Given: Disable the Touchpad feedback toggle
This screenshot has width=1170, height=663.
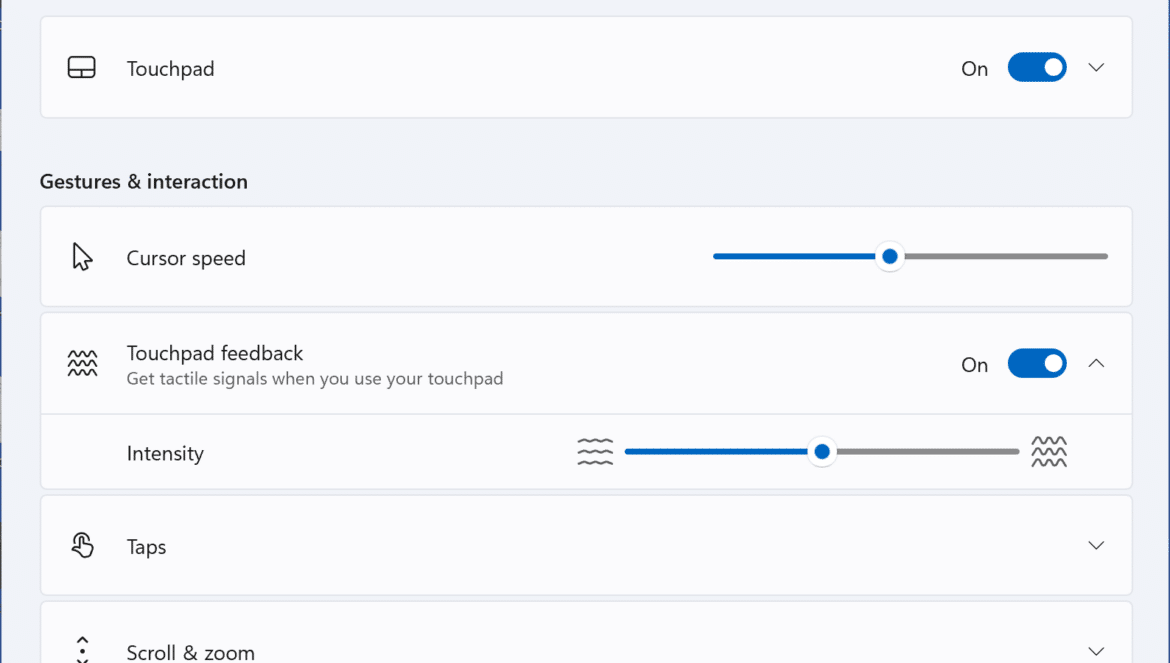Looking at the screenshot, I should click(1036, 363).
